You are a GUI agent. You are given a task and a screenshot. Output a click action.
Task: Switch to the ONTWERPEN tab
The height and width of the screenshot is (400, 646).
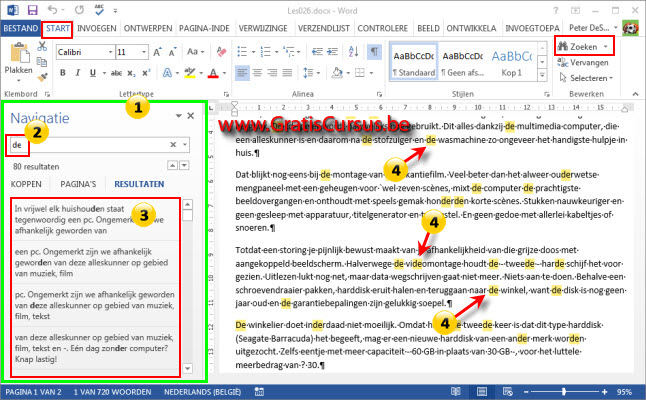tap(148, 28)
